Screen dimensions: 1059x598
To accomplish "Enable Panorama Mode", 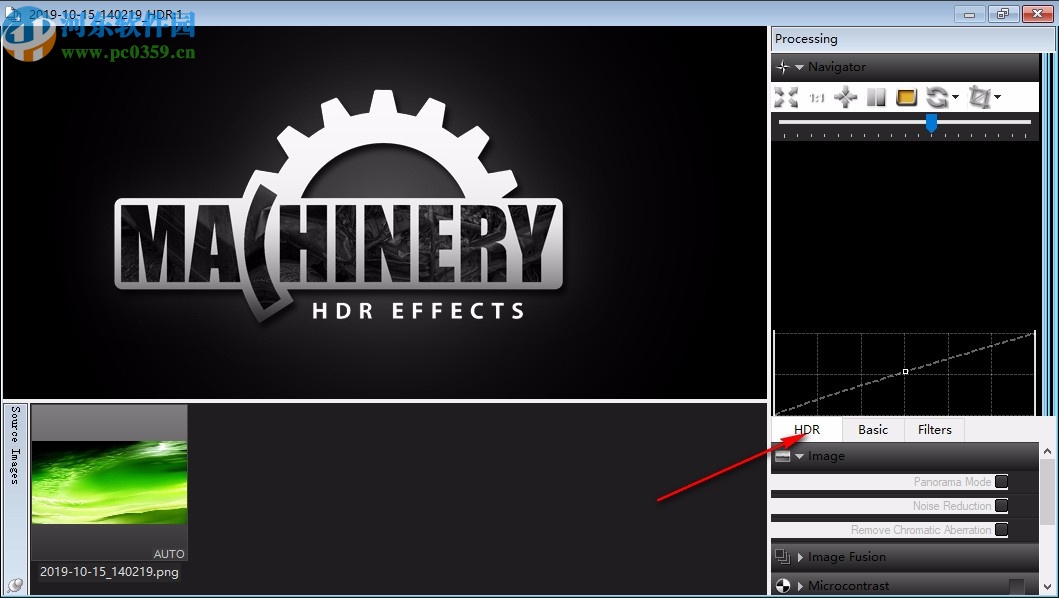I will pyautogui.click(x=1000, y=481).
